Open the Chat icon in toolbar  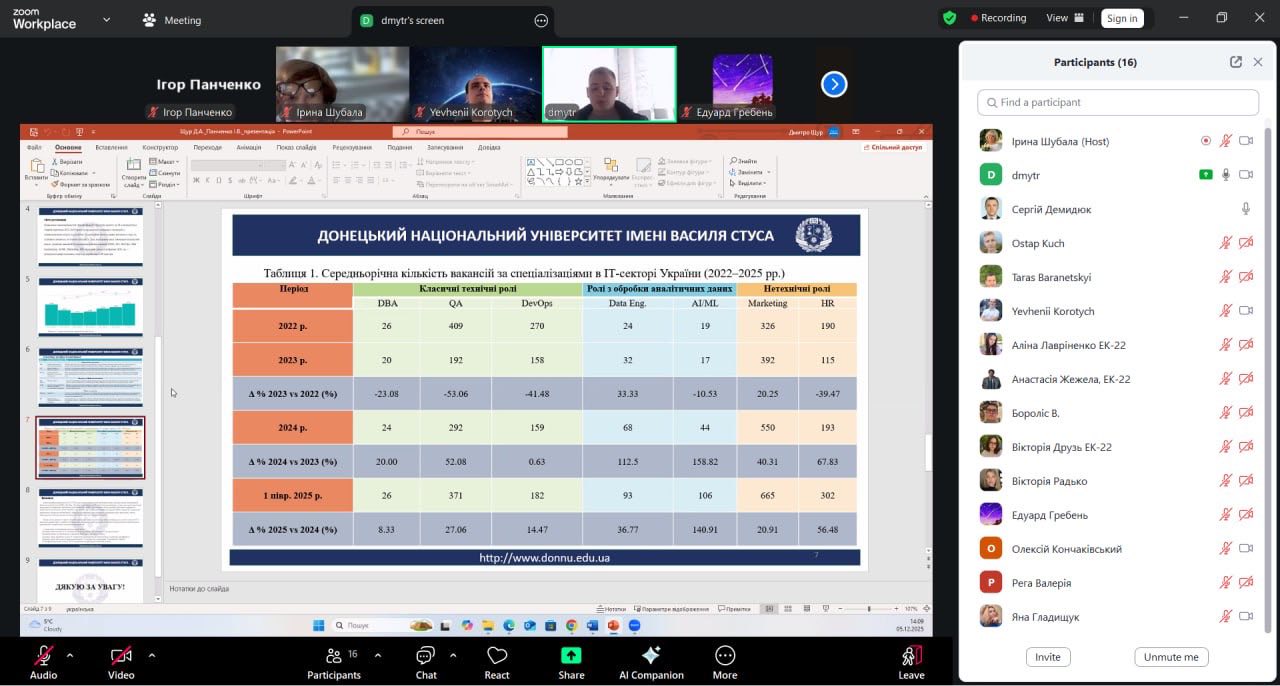tap(426, 656)
